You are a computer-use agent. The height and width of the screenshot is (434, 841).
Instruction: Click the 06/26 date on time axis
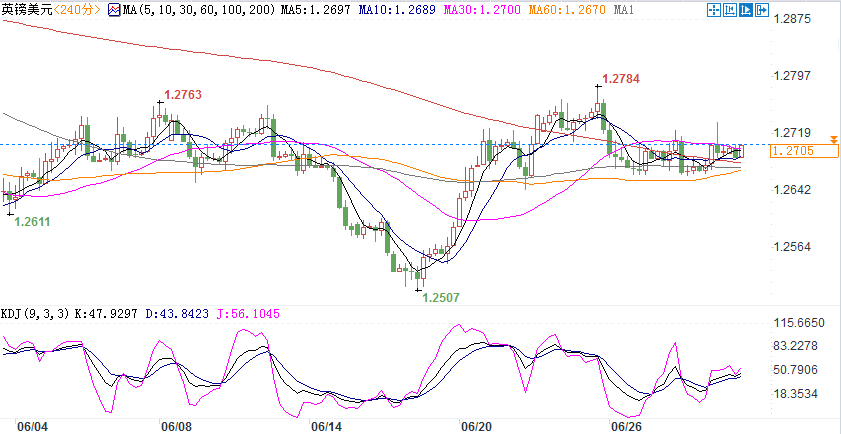625,426
